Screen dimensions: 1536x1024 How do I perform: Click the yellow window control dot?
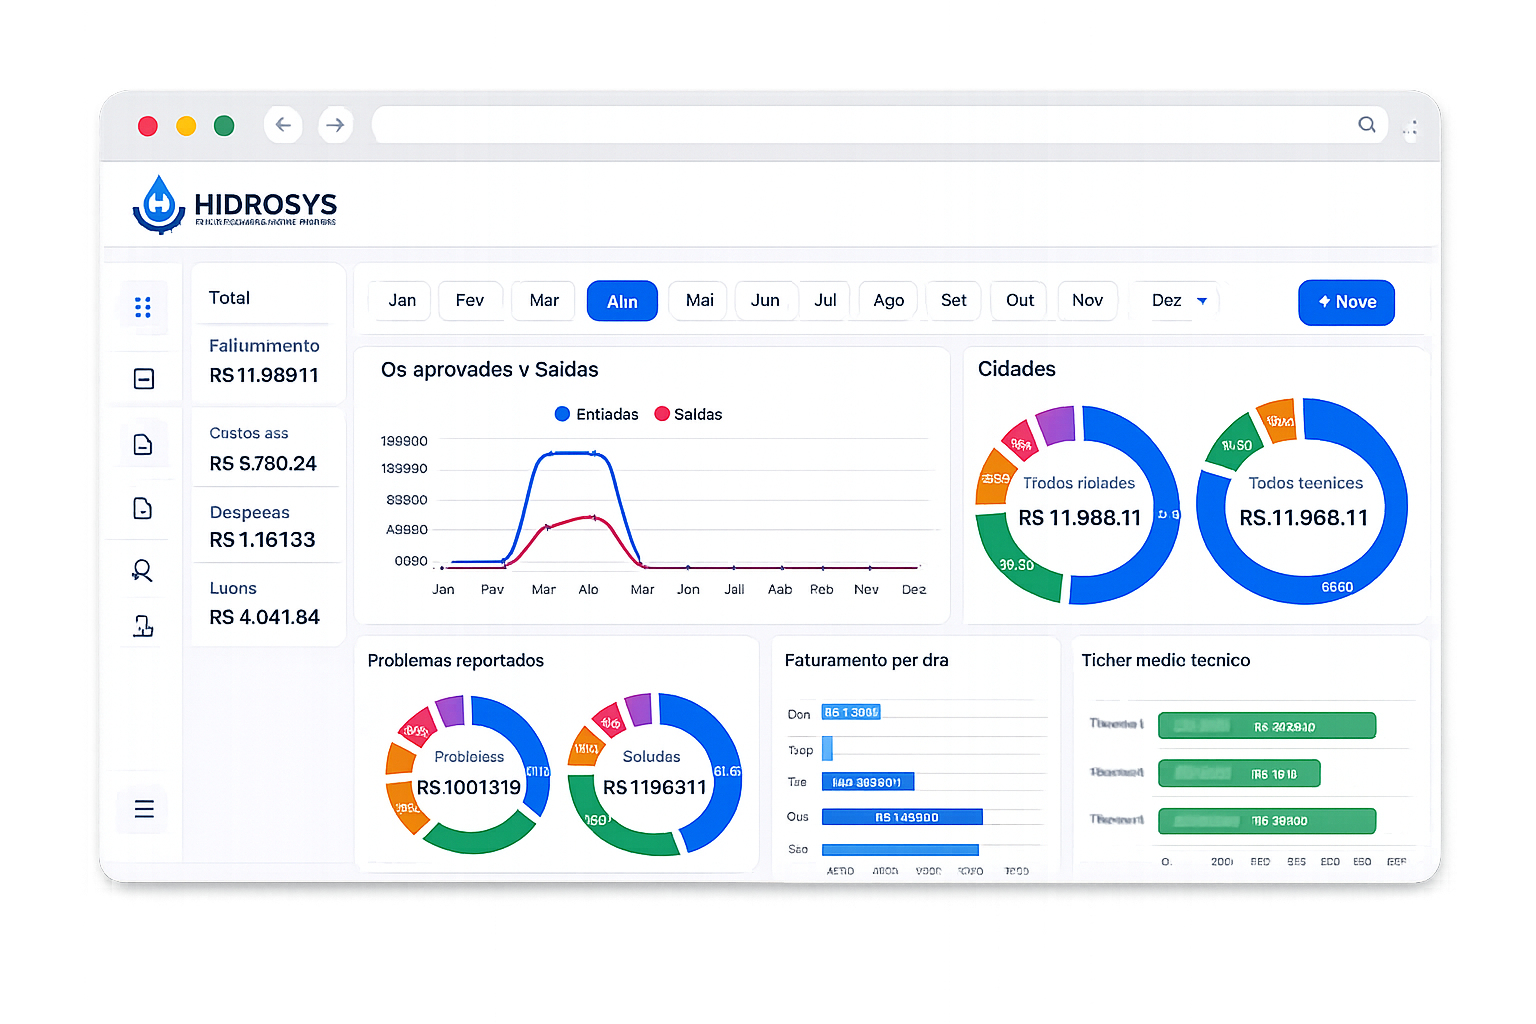tap(186, 126)
